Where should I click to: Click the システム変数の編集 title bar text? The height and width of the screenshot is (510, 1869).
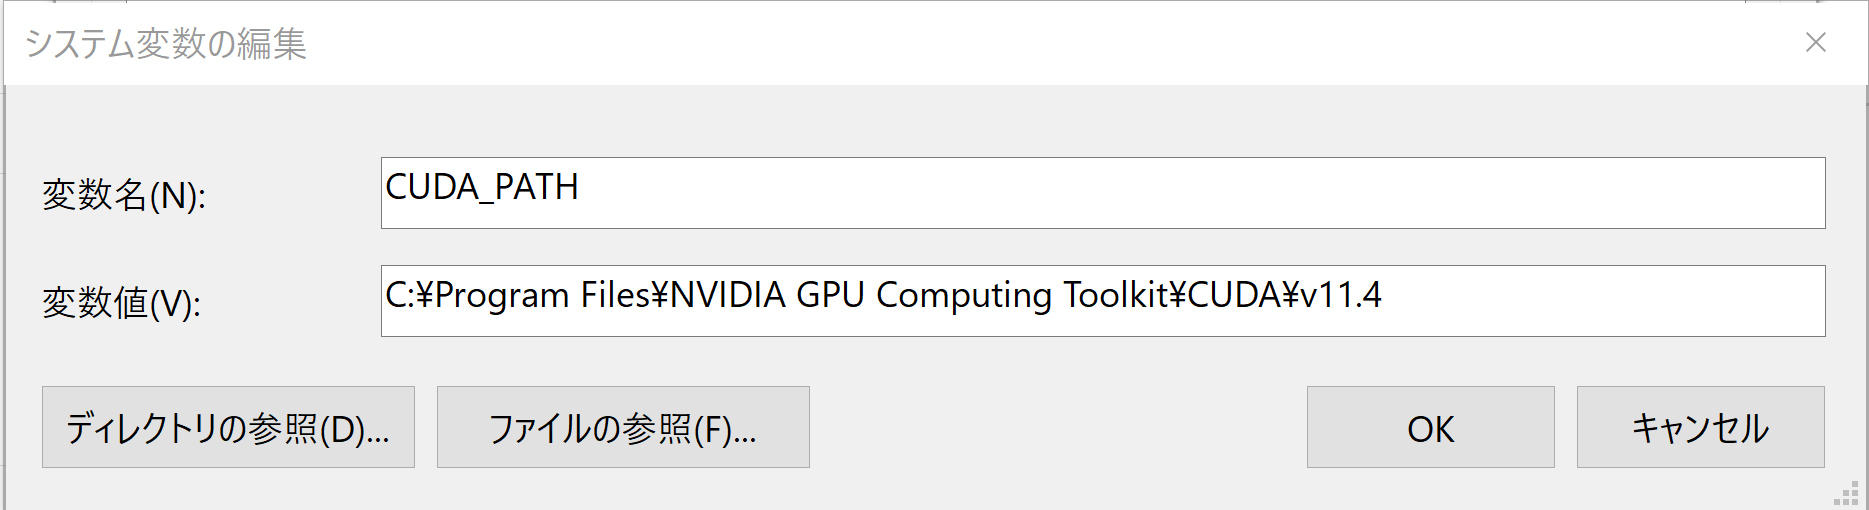(x=165, y=44)
